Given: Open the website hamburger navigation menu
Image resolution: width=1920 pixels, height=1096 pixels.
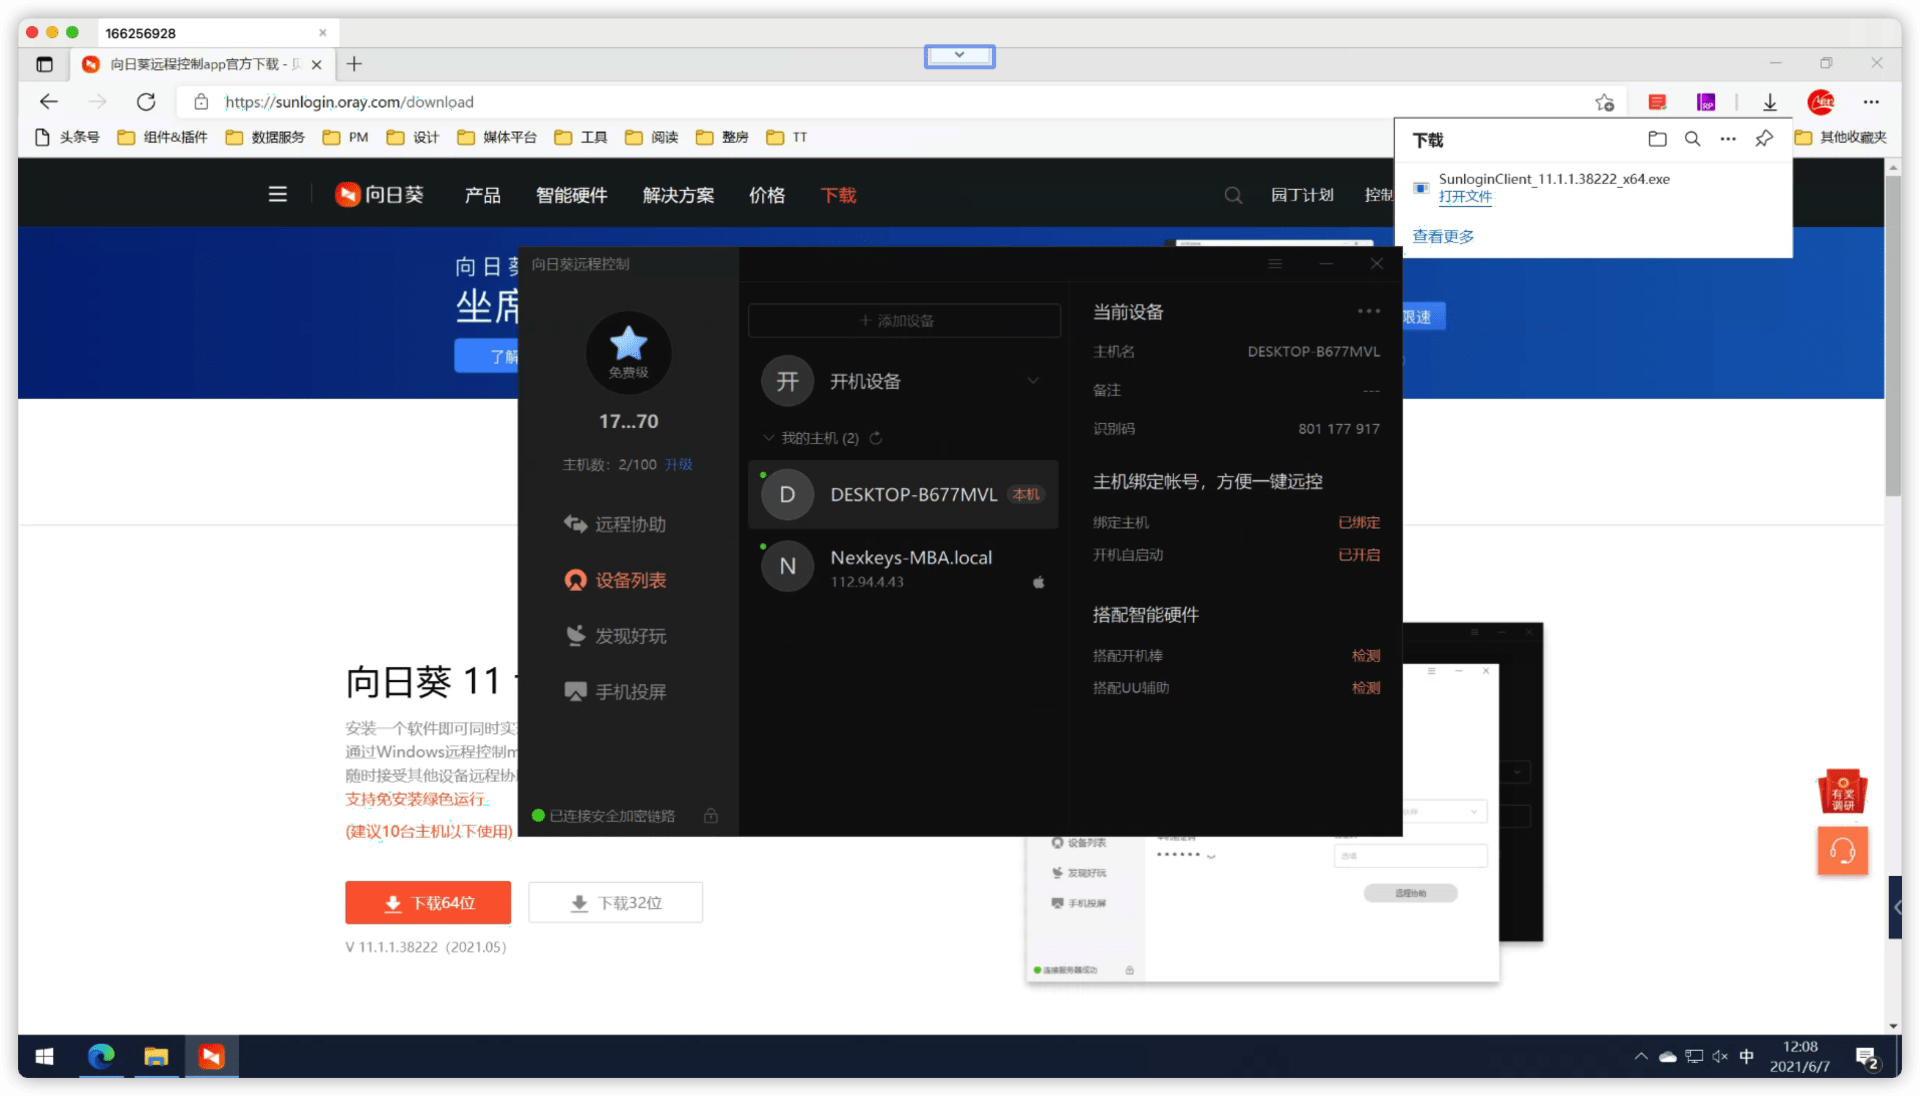Looking at the screenshot, I should point(278,194).
